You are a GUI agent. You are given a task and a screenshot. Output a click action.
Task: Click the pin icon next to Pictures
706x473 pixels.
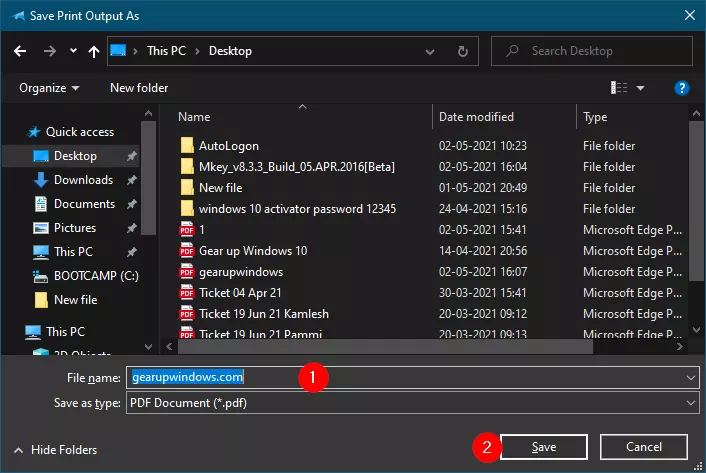coord(131,228)
